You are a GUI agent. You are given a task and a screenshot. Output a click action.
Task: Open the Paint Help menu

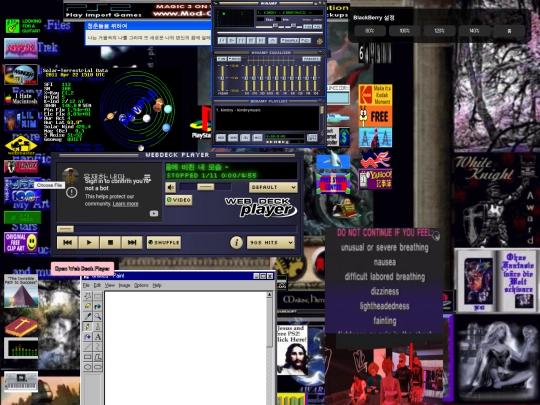pyautogui.click(x=157, y=285)
